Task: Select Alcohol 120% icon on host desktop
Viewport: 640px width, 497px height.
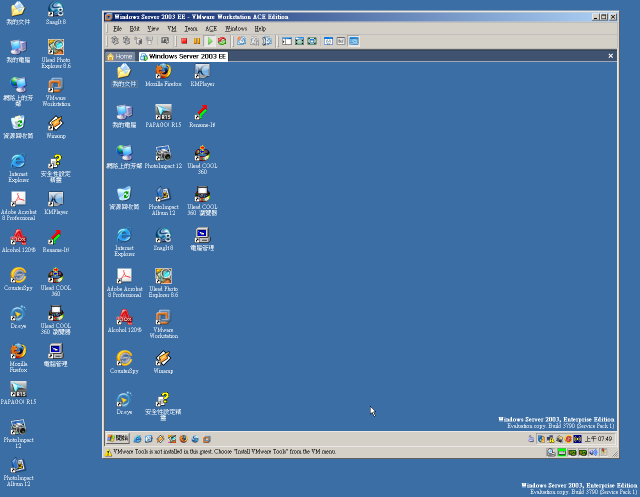Action: pyautogui.click(x=18, y=241)
